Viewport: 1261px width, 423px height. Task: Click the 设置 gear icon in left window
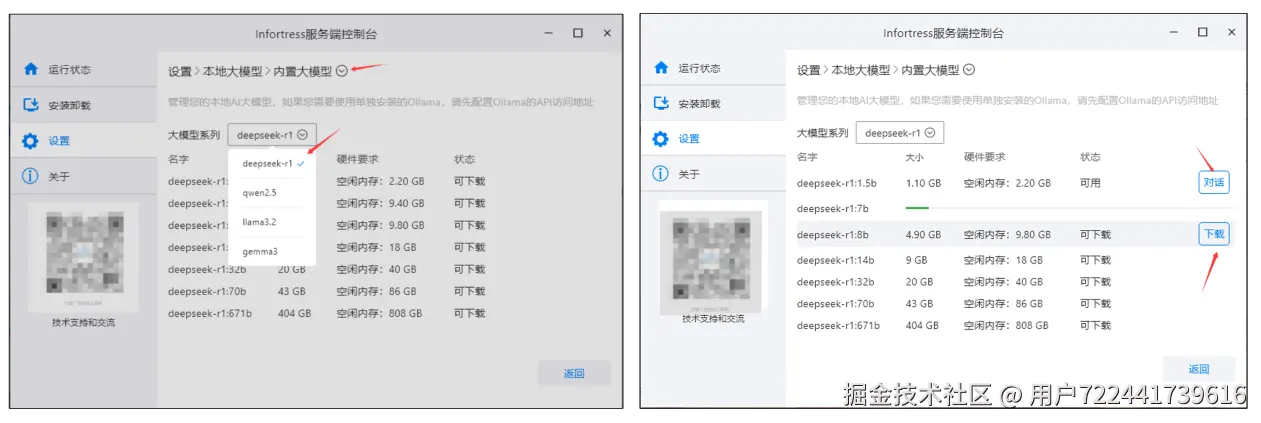(x=30, y=141)
